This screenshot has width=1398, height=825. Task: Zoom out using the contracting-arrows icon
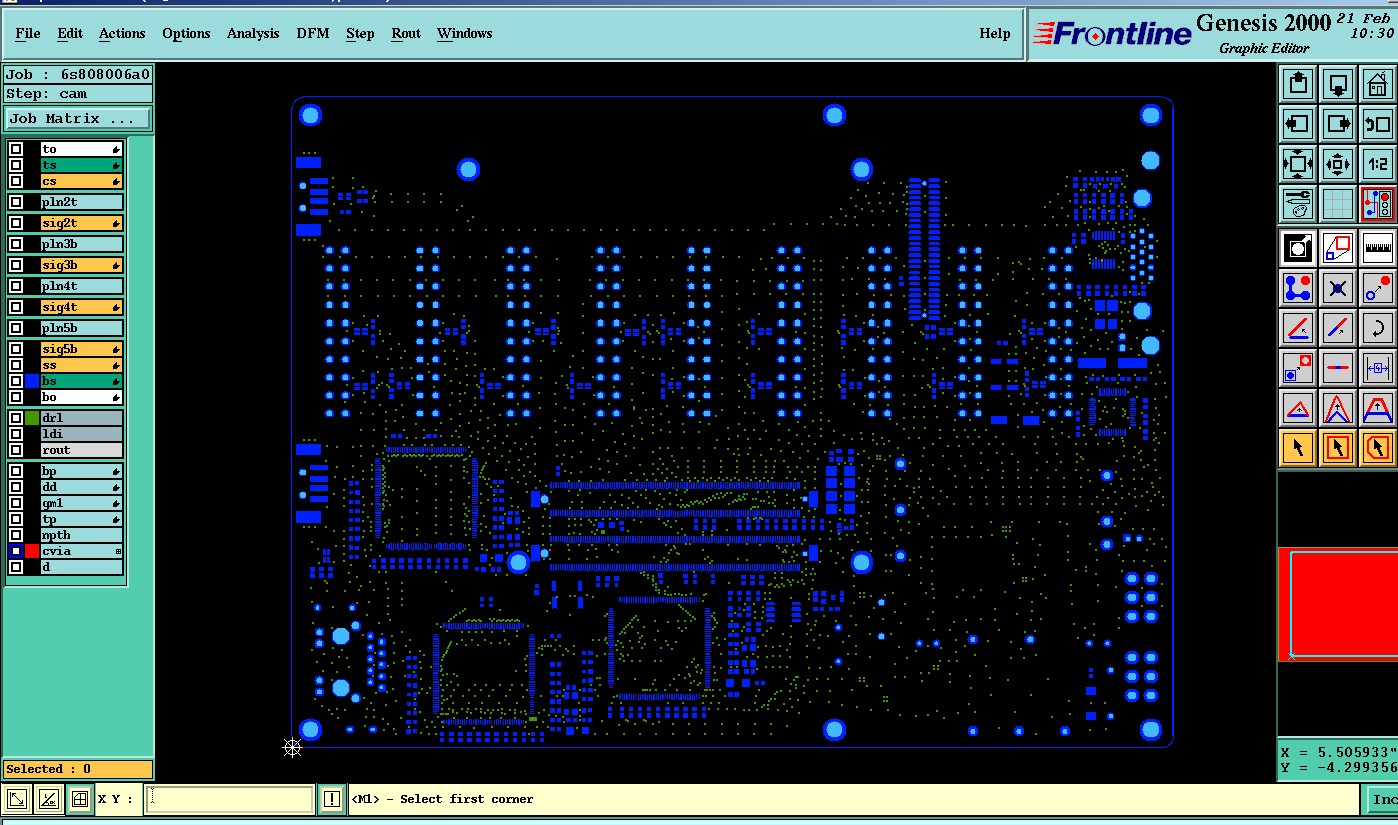[x=1338, y=164]
